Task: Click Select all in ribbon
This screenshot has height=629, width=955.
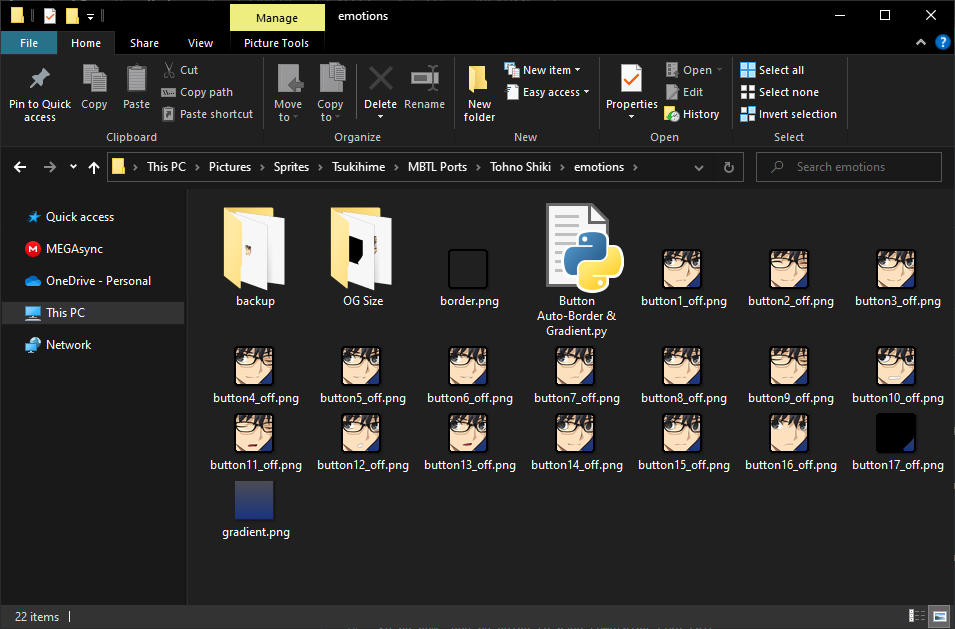Action: coord(772,70)
